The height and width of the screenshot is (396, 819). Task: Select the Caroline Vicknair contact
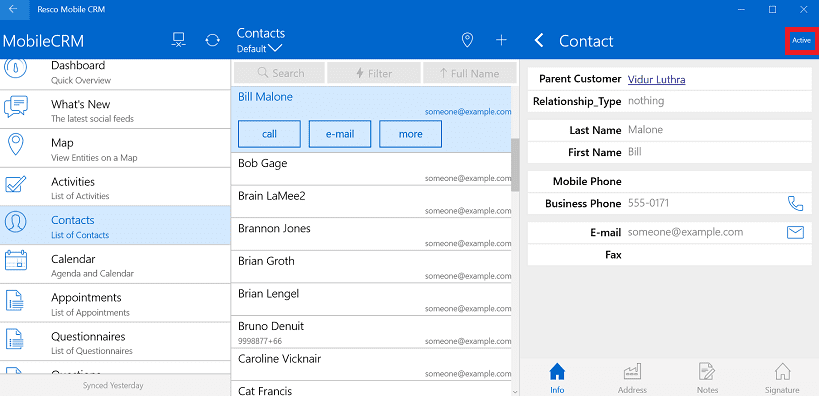click(371, 365)
